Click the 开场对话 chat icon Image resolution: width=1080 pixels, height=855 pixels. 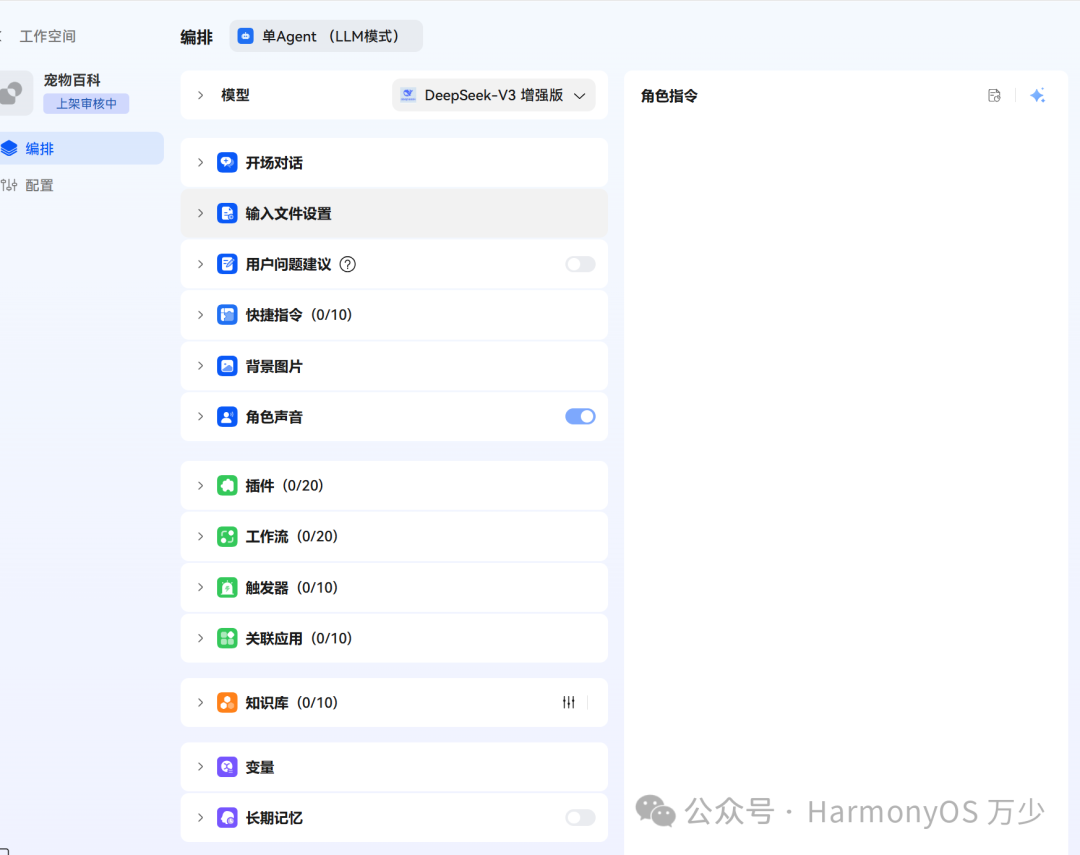click(x=227, y=163)
